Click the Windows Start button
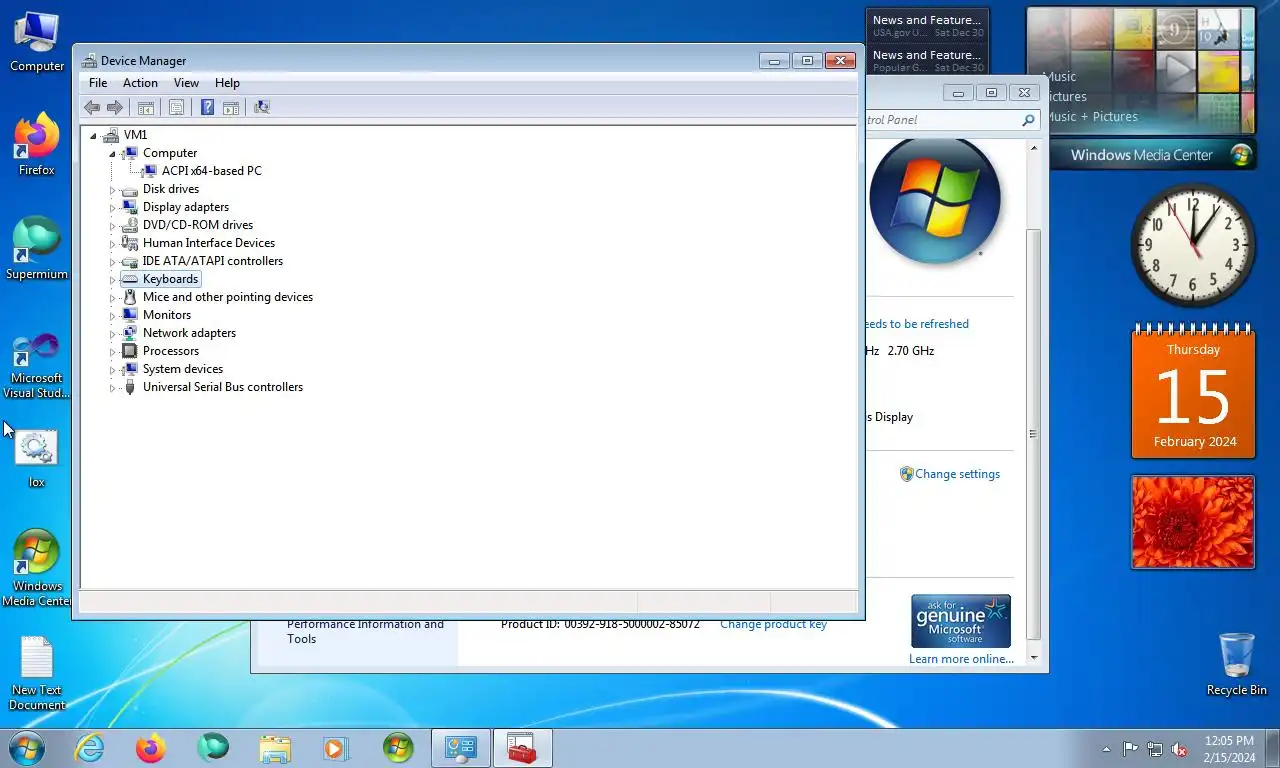The image size is (1280, 768). 25,748
